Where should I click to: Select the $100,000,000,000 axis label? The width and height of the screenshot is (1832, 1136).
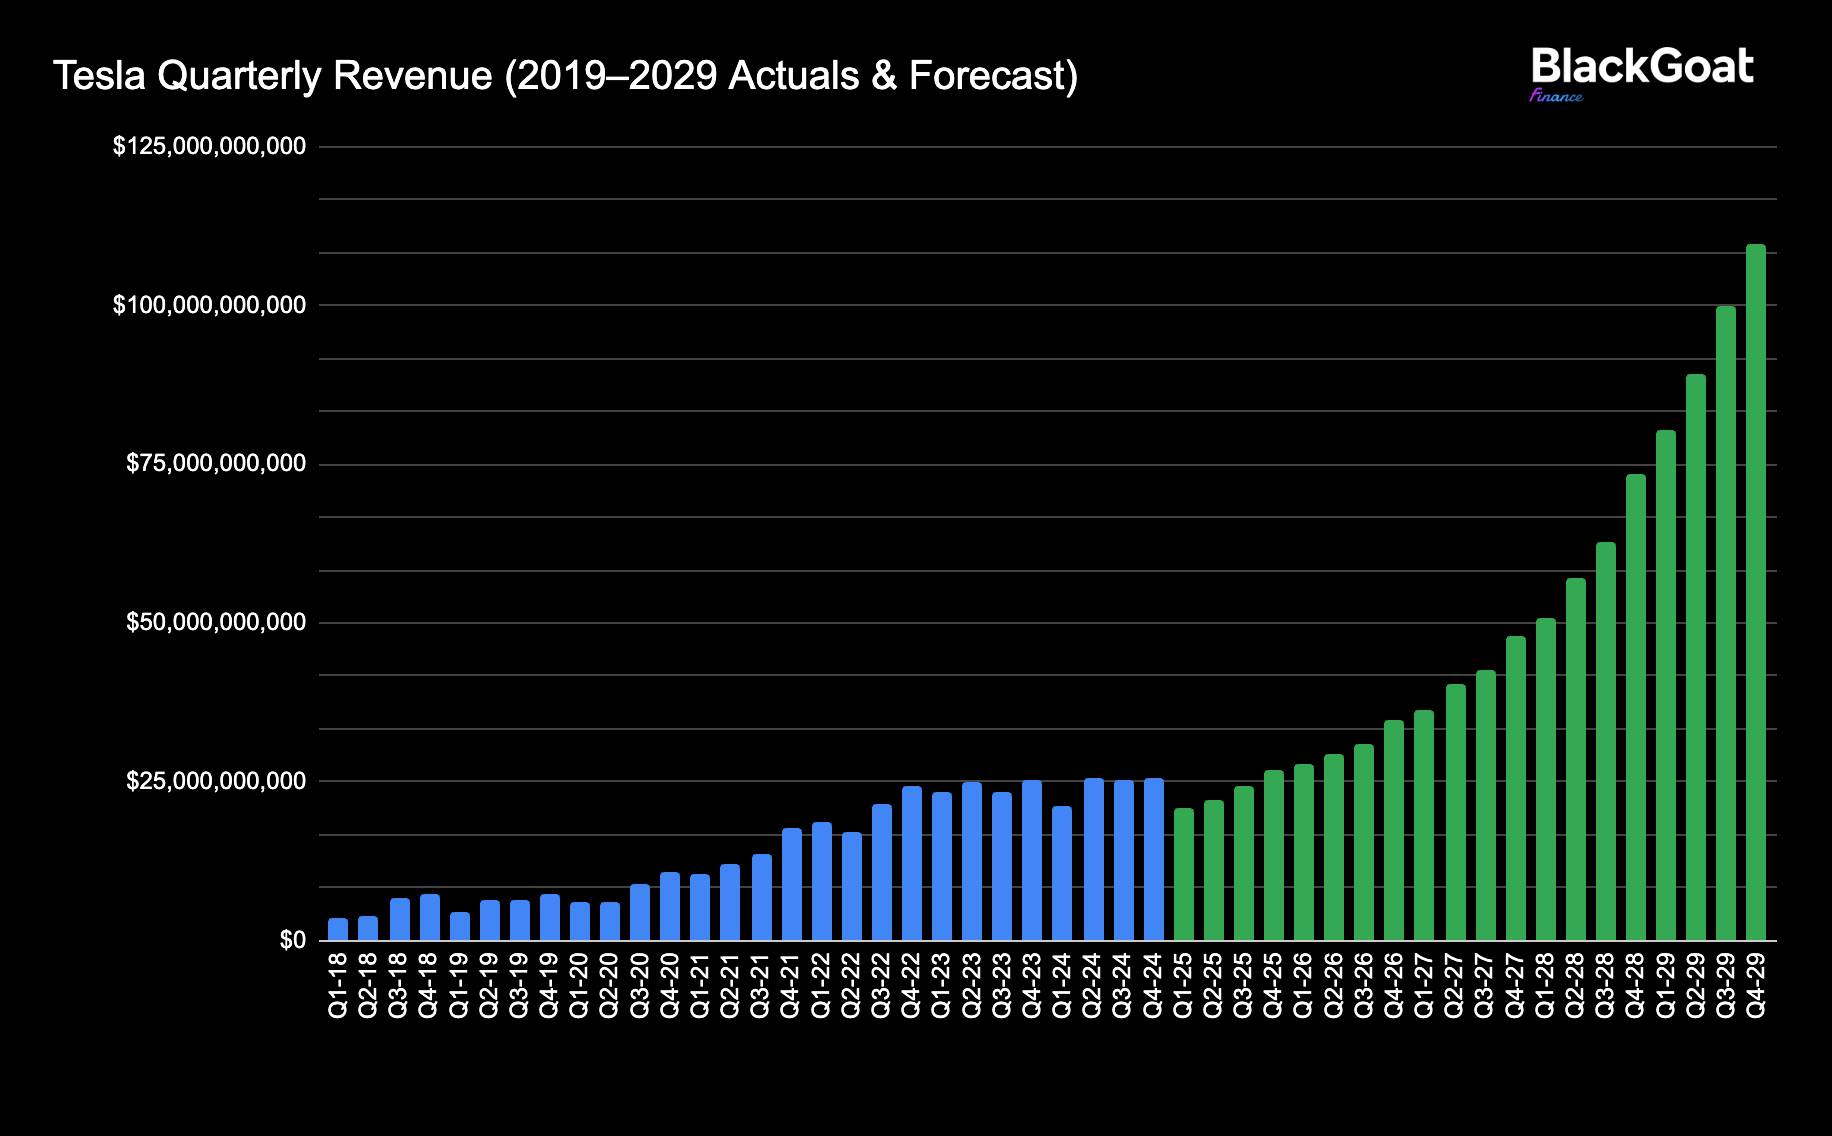209,305
